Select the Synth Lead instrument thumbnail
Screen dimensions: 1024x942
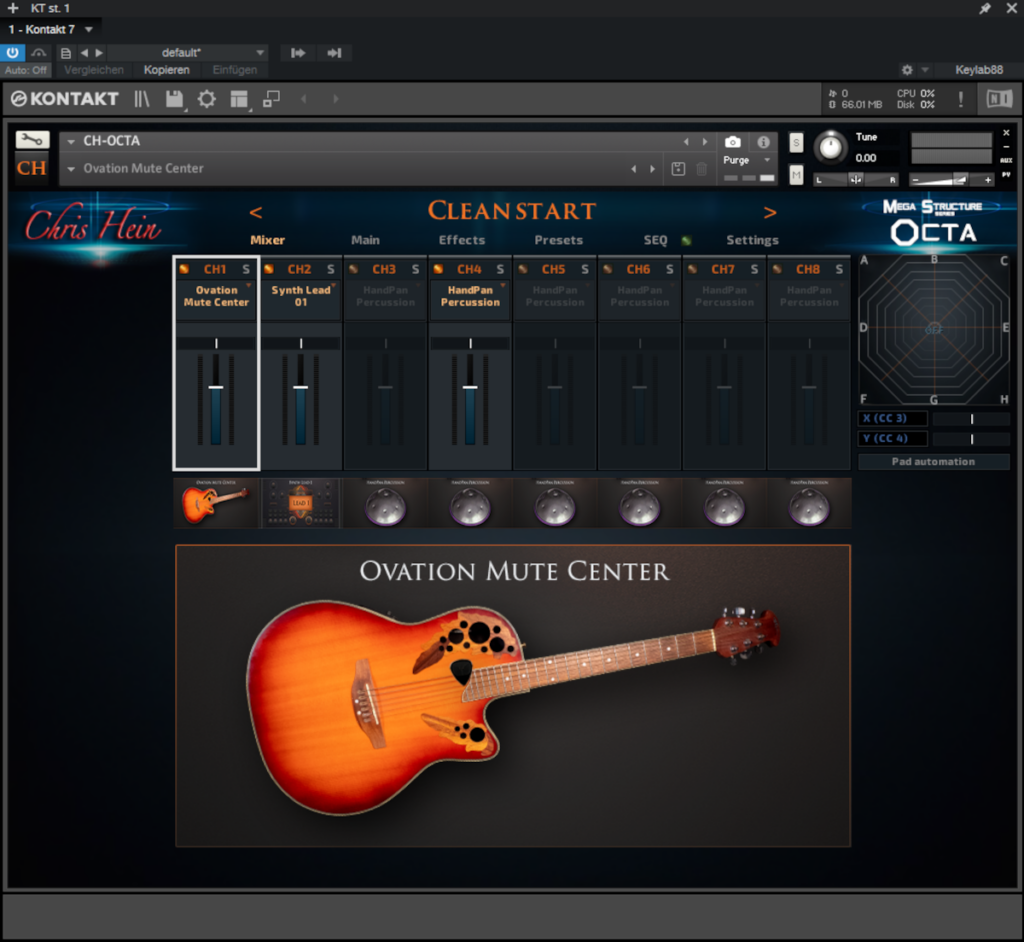pyautogui.click(x=301, y=503)
